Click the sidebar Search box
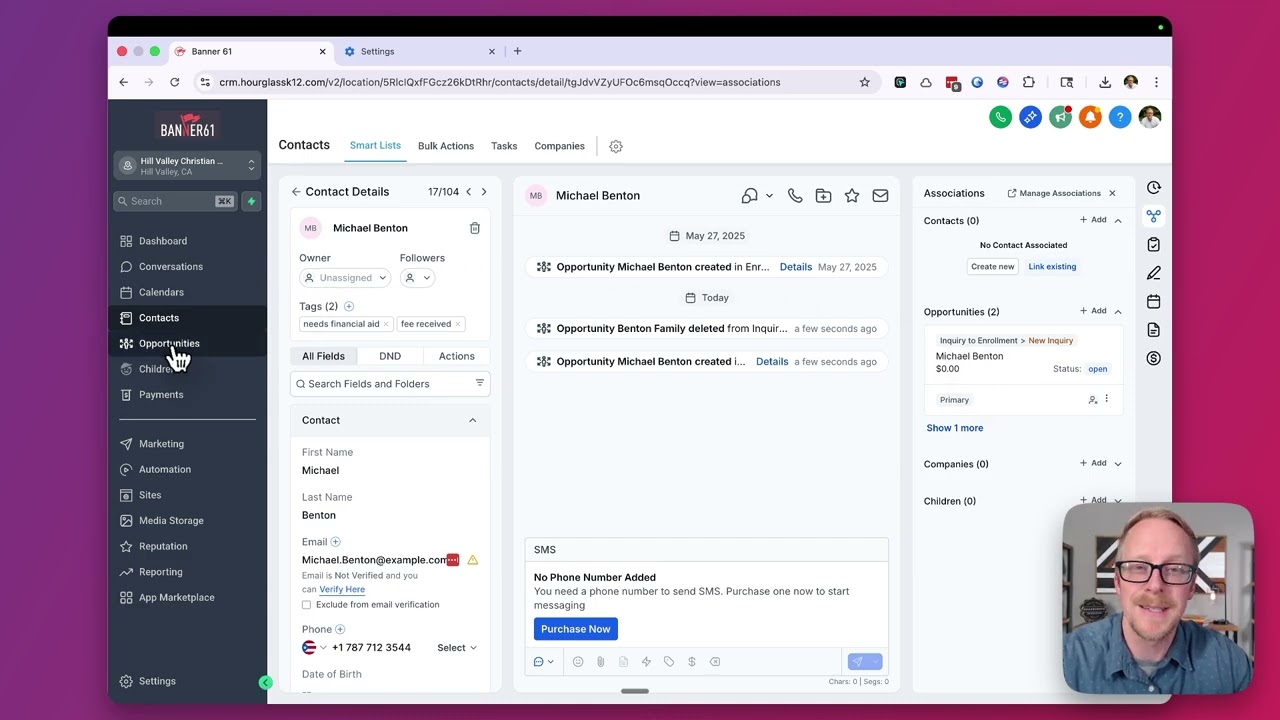The height and width of the screenshot is (720, 1280). click(x=175, y=201)
